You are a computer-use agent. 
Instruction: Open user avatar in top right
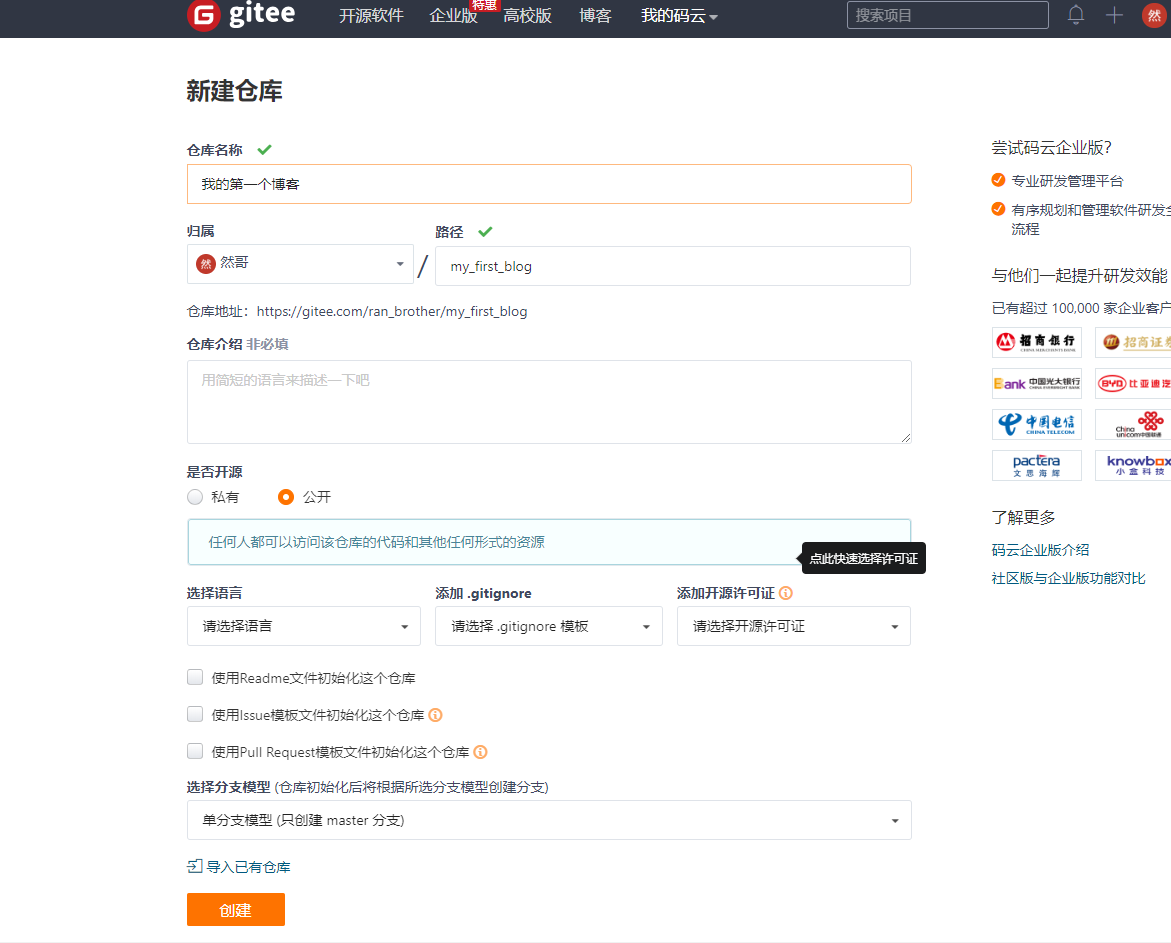point(1153,15)
